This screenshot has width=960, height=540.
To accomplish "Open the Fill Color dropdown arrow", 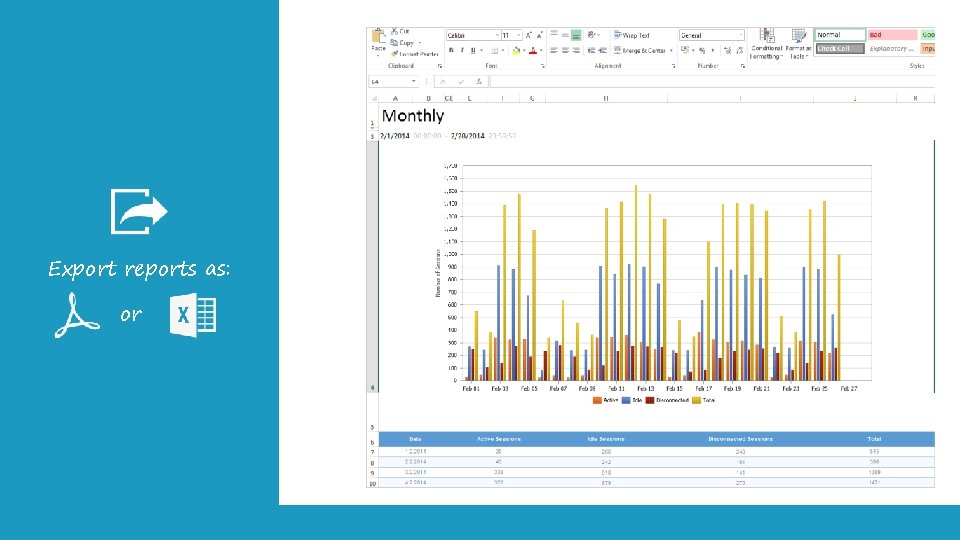I will 524,51.
